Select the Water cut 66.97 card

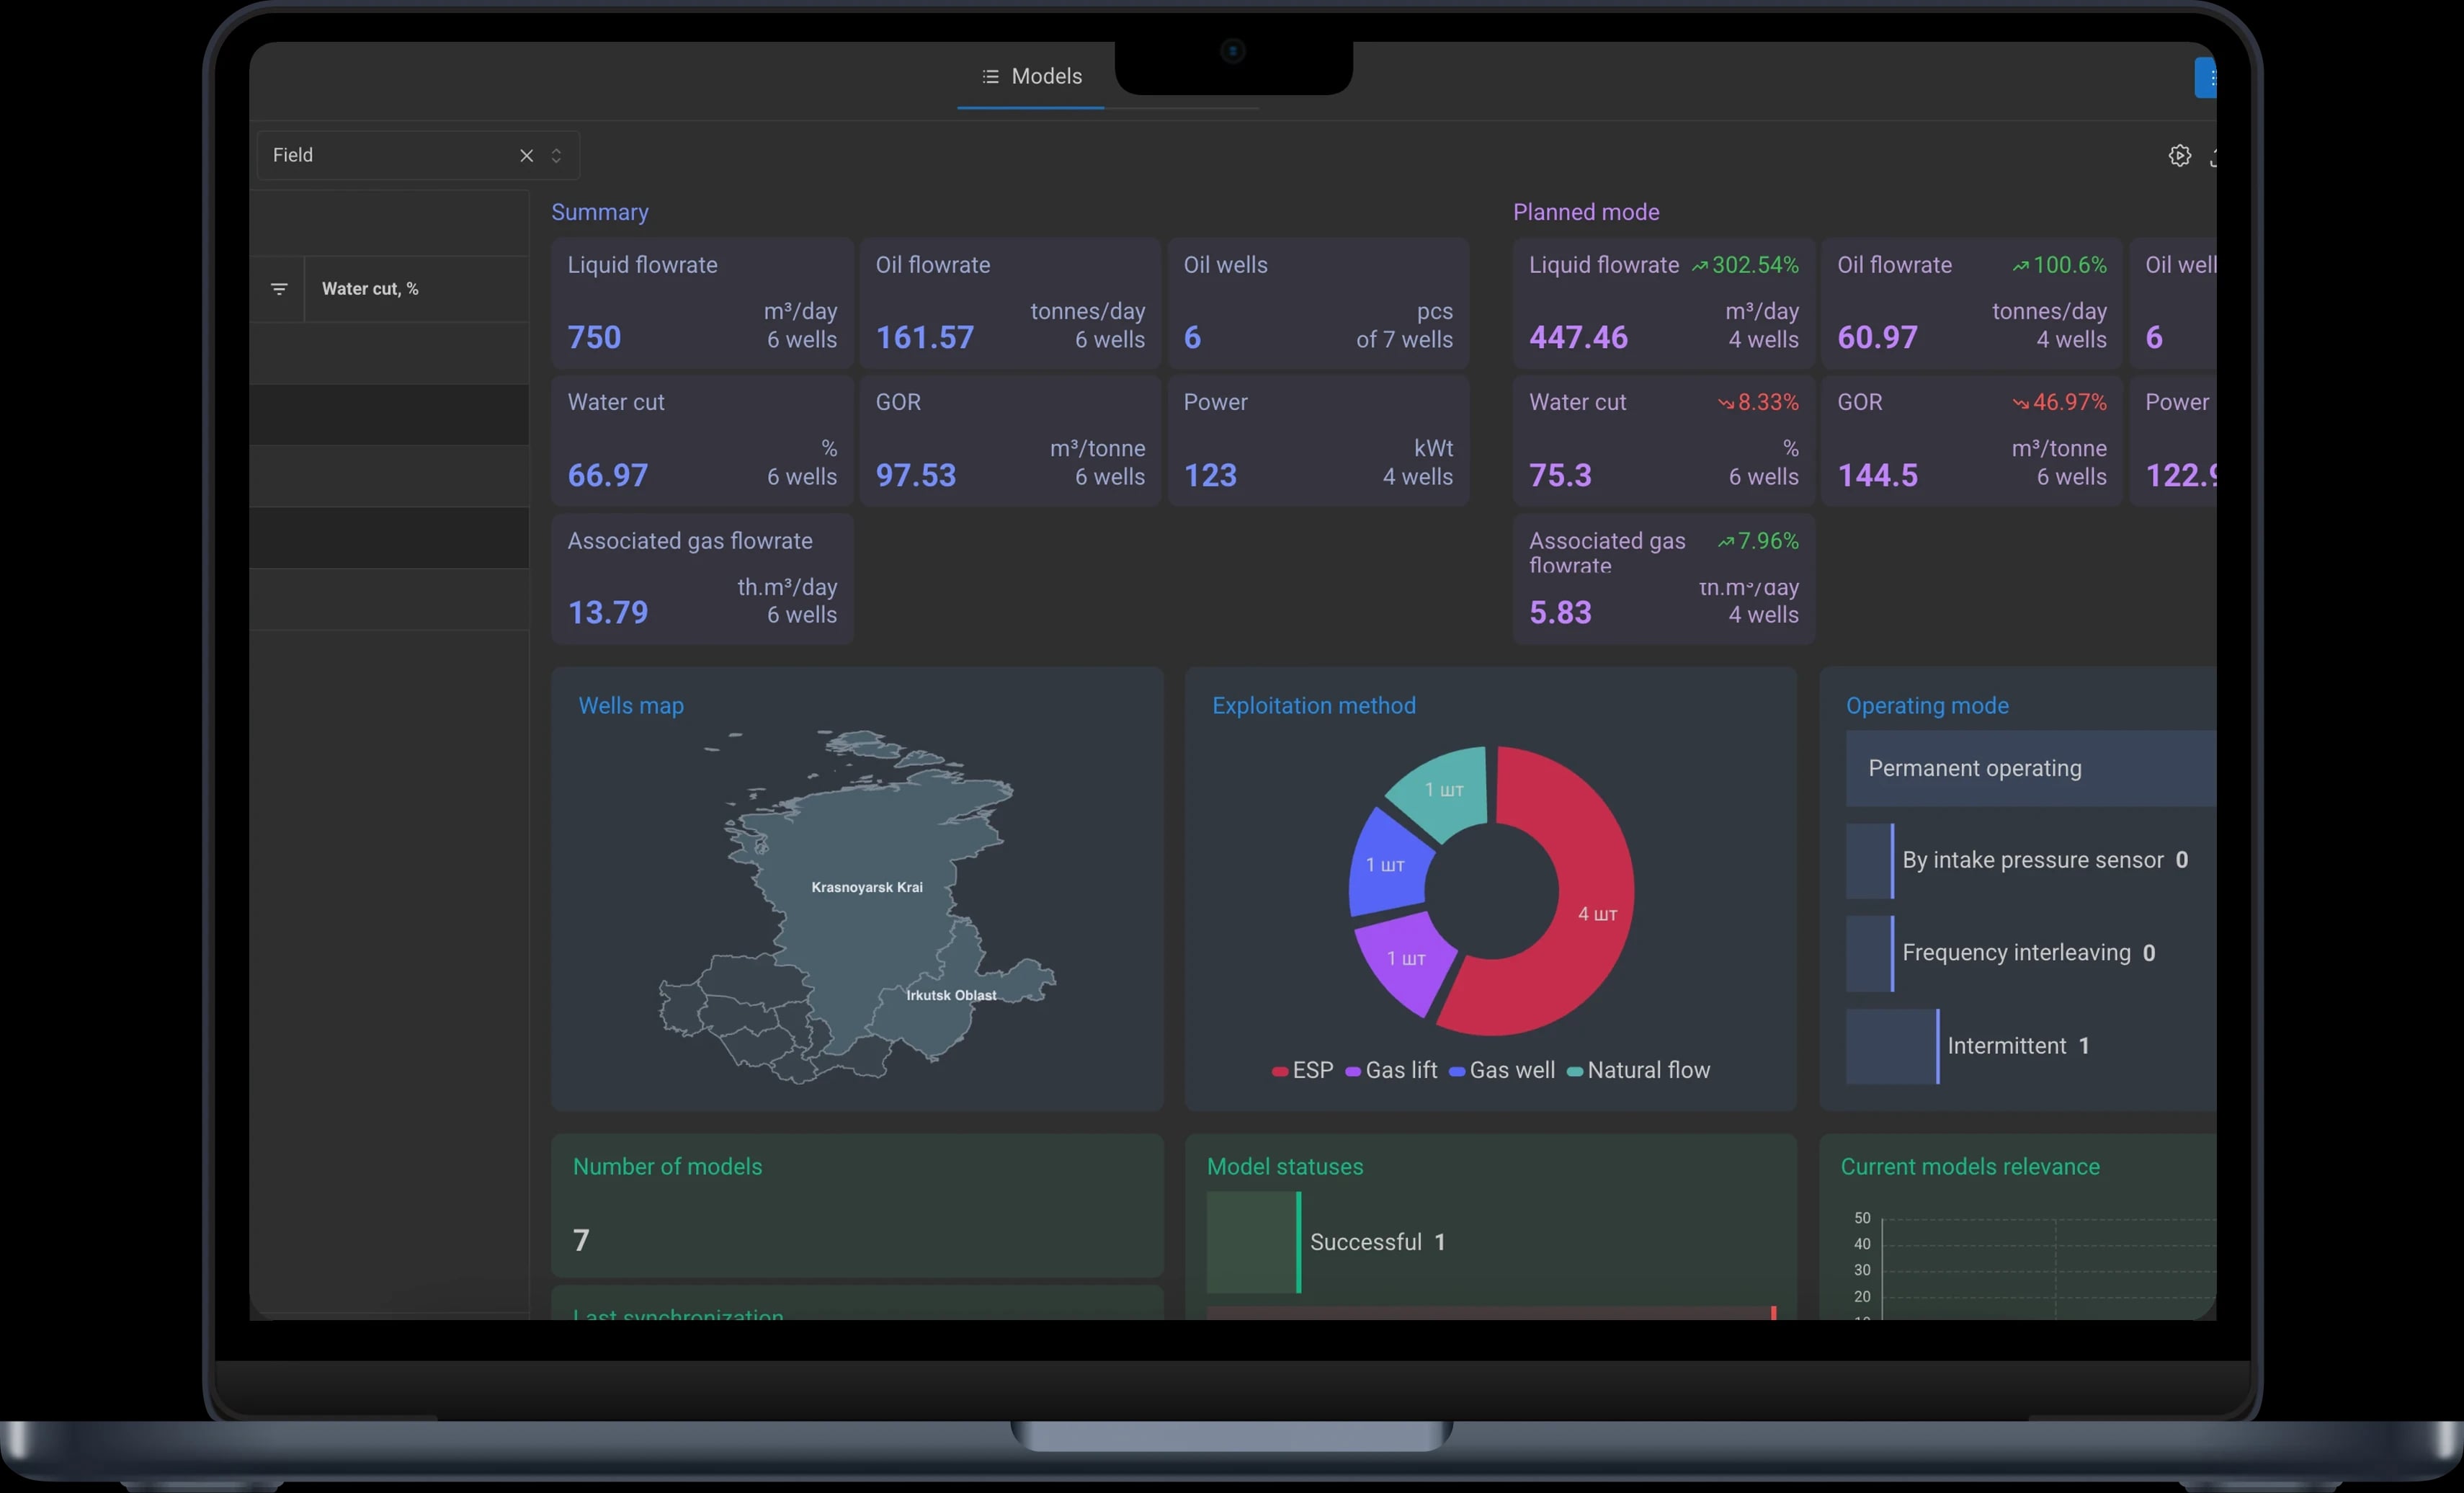702,441
